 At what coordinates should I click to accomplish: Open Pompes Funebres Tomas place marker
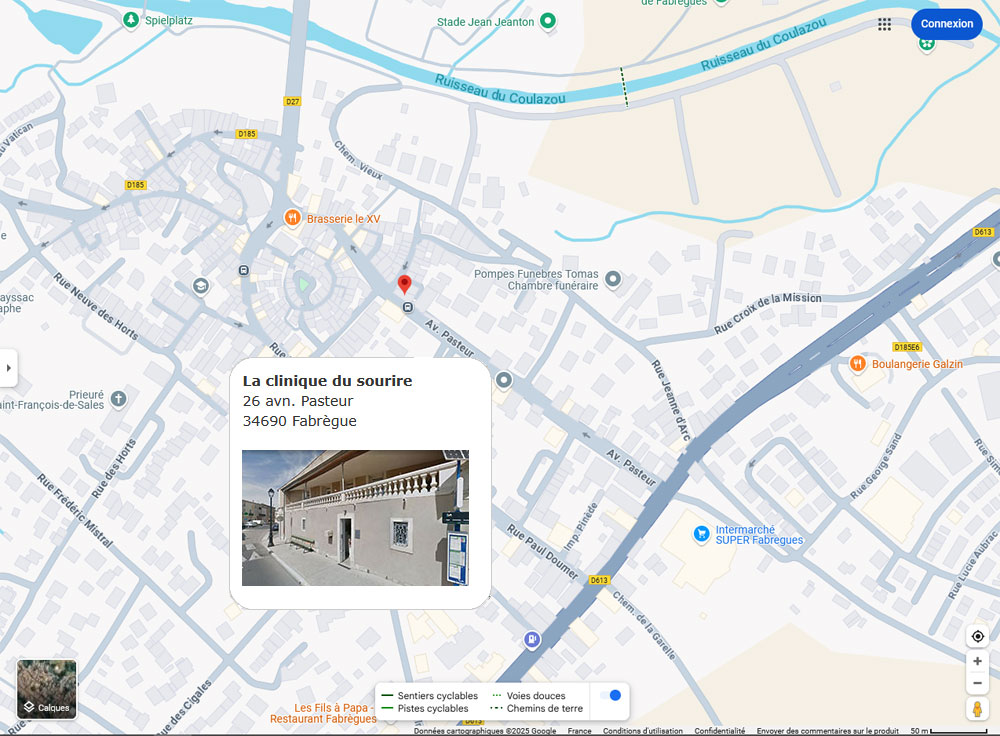613,279
